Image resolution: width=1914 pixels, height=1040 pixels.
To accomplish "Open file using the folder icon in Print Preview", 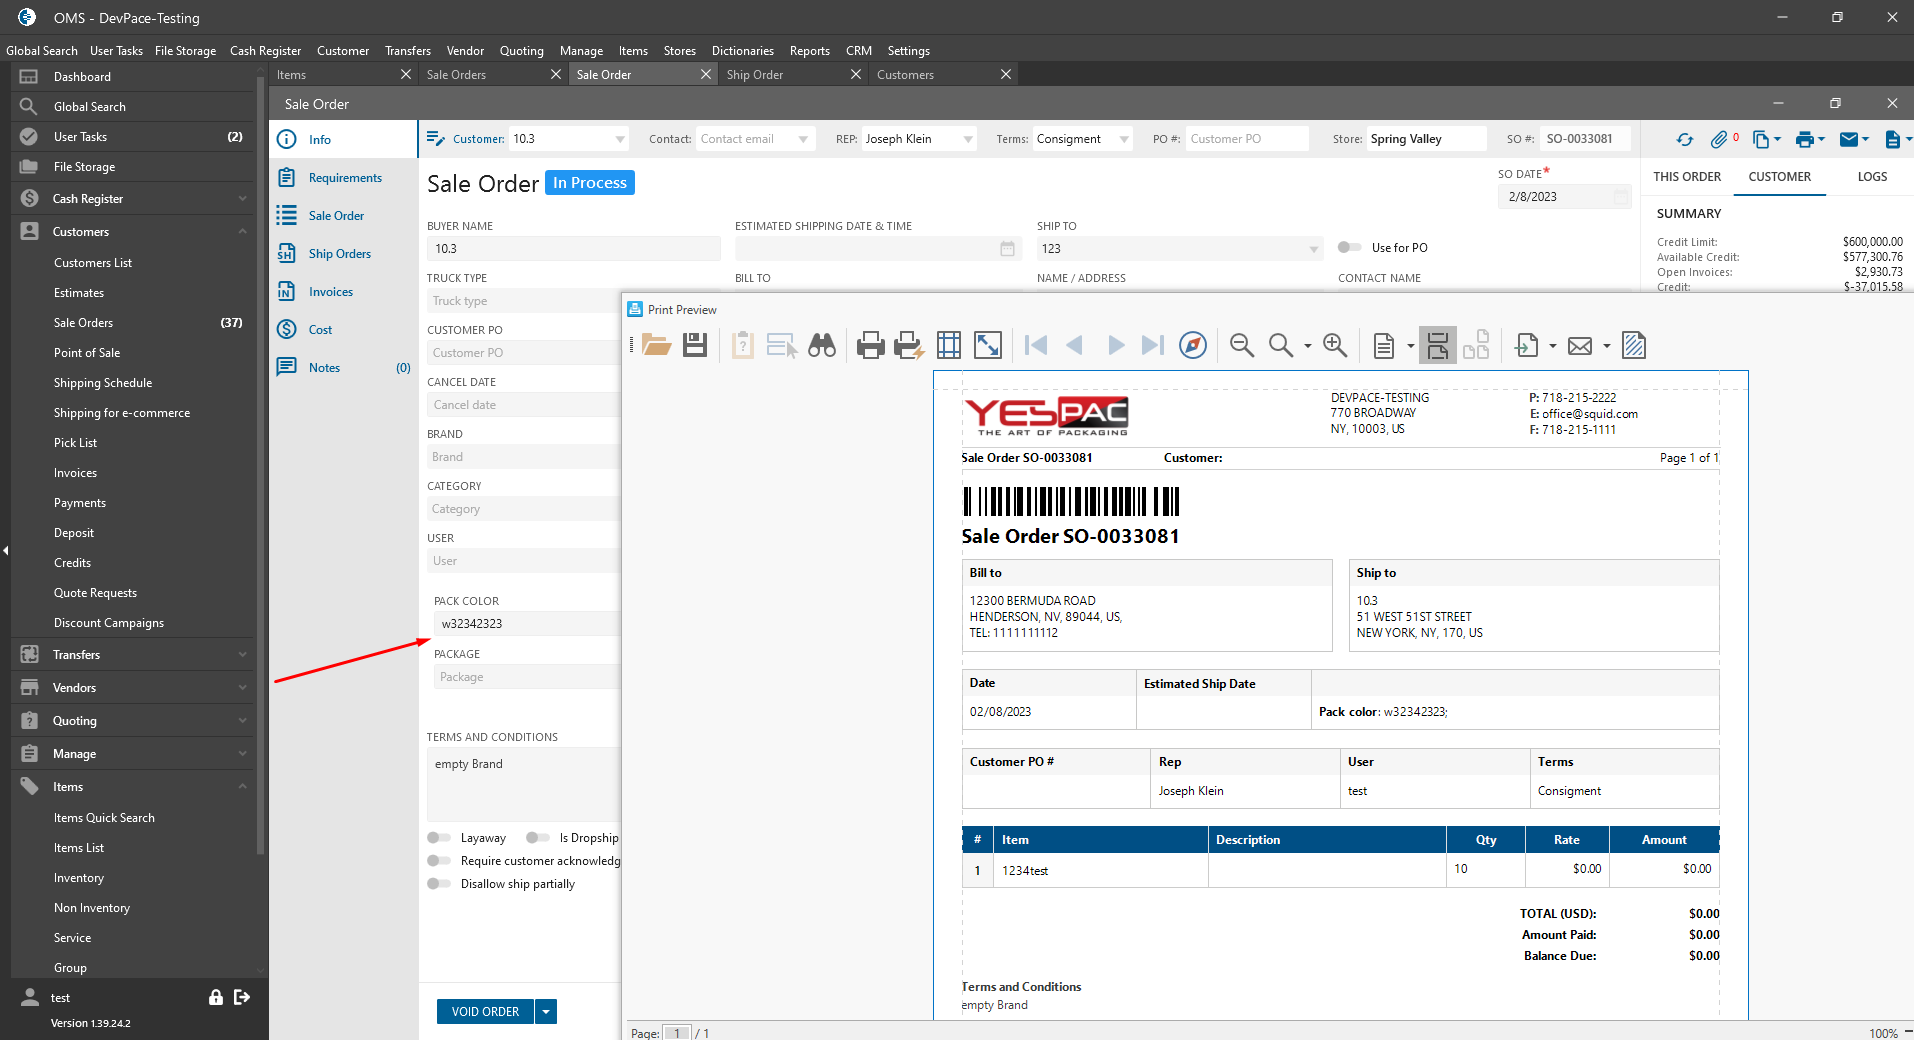I will 657,346.
